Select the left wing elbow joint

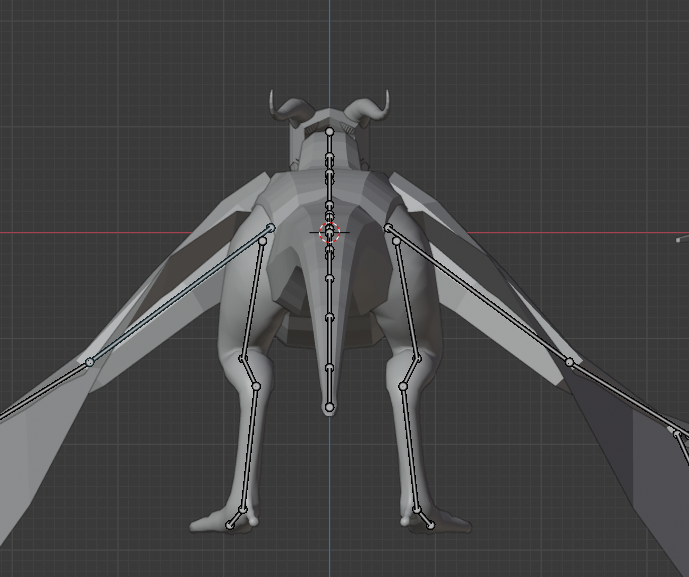click(x=90, y=362)
